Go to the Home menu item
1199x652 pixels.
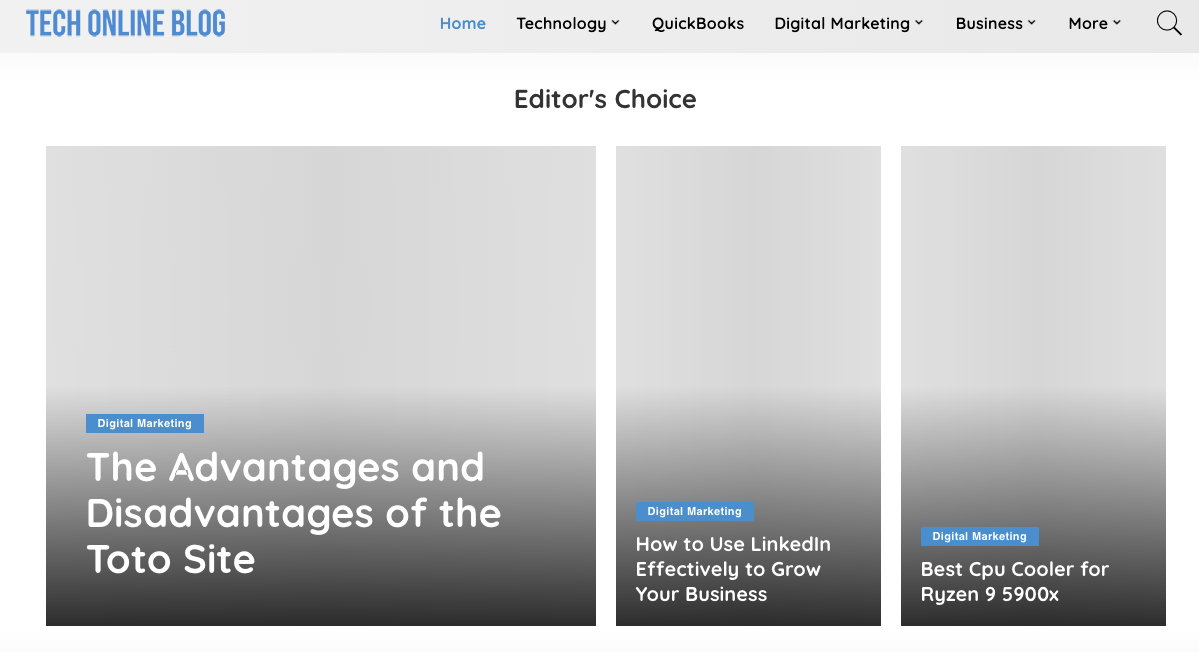tap(463, 24)
